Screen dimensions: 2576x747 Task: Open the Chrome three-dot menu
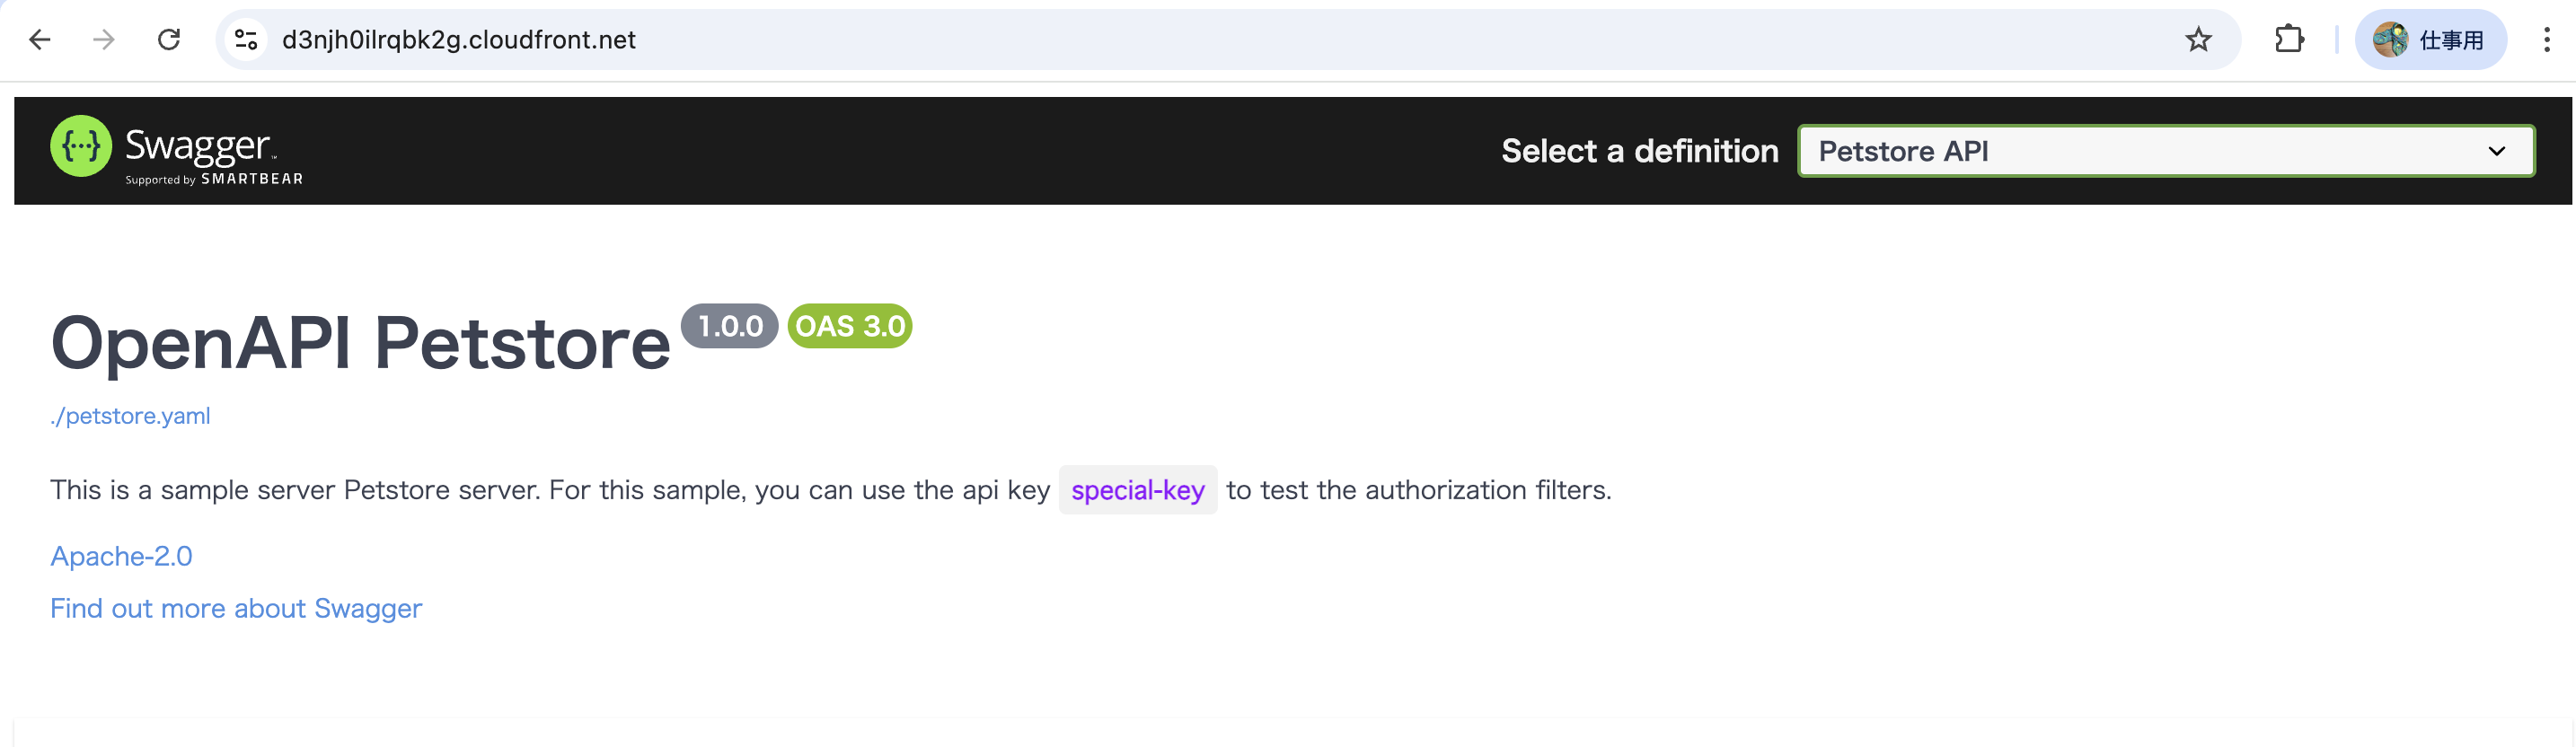2546,40
